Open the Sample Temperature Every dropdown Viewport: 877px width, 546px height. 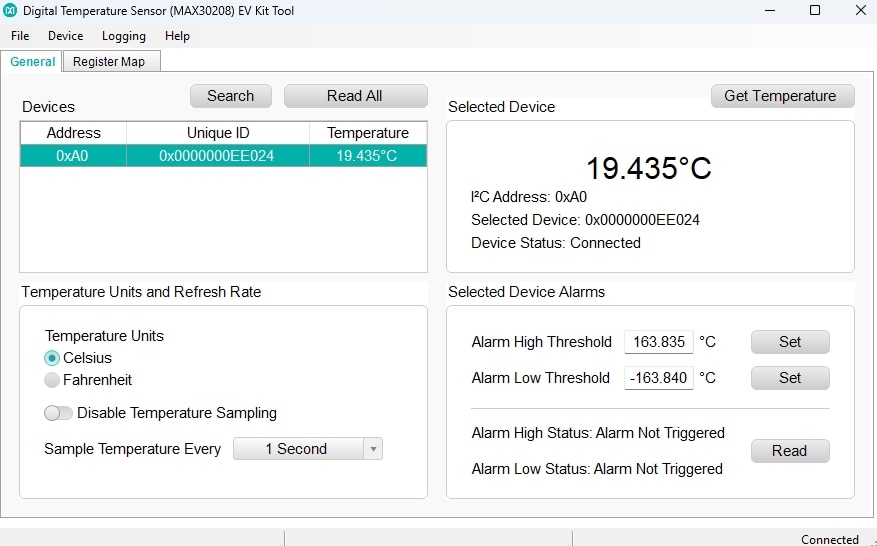(x=308, y=449)
